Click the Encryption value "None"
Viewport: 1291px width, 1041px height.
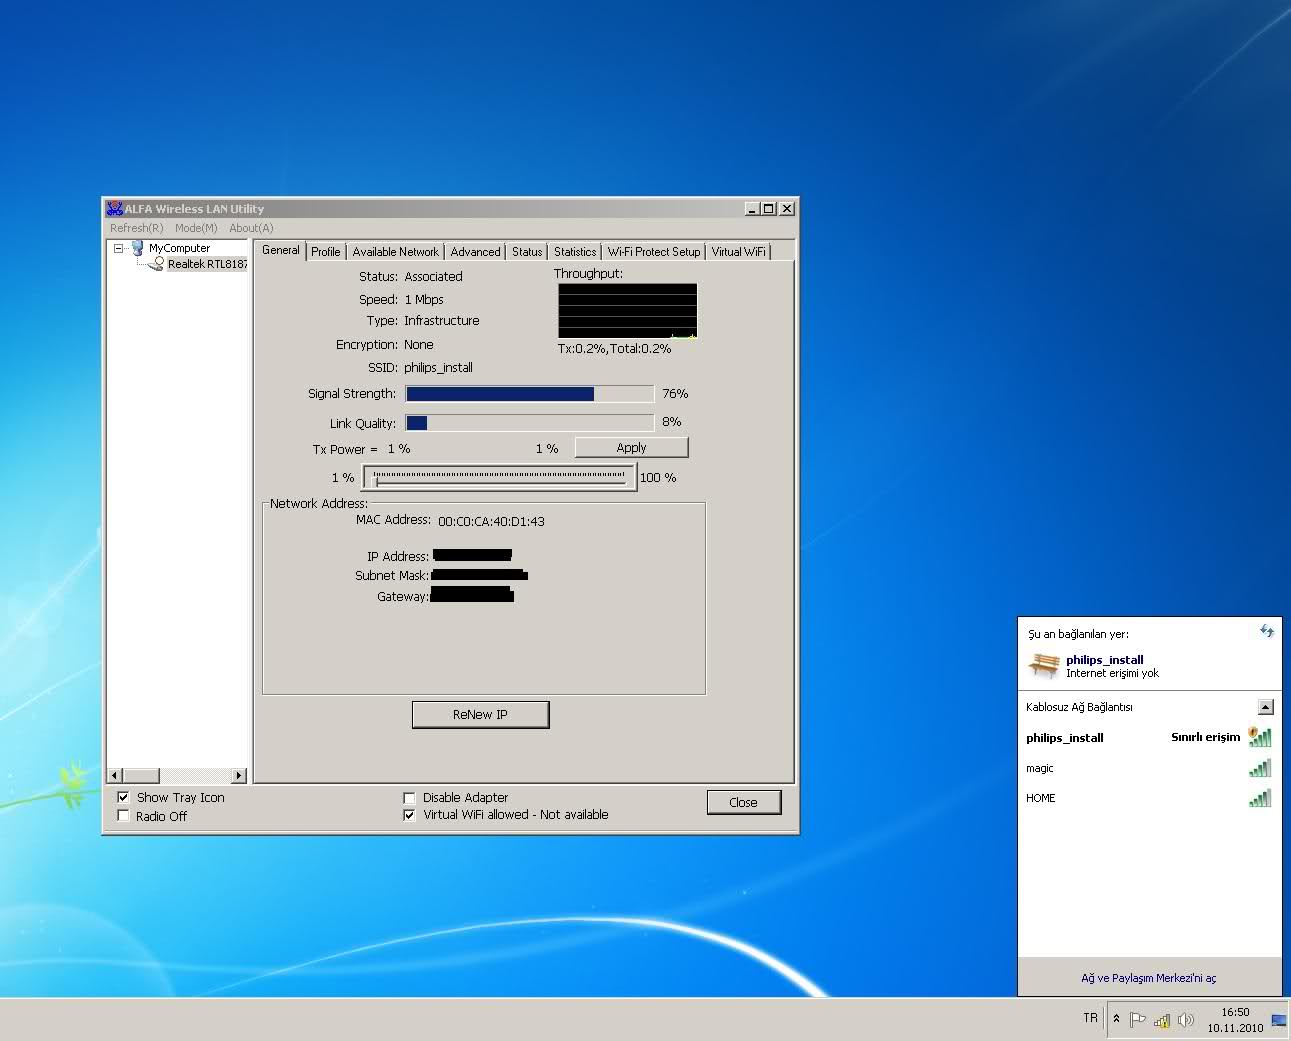pyautogui.click(x=419, y=344)
